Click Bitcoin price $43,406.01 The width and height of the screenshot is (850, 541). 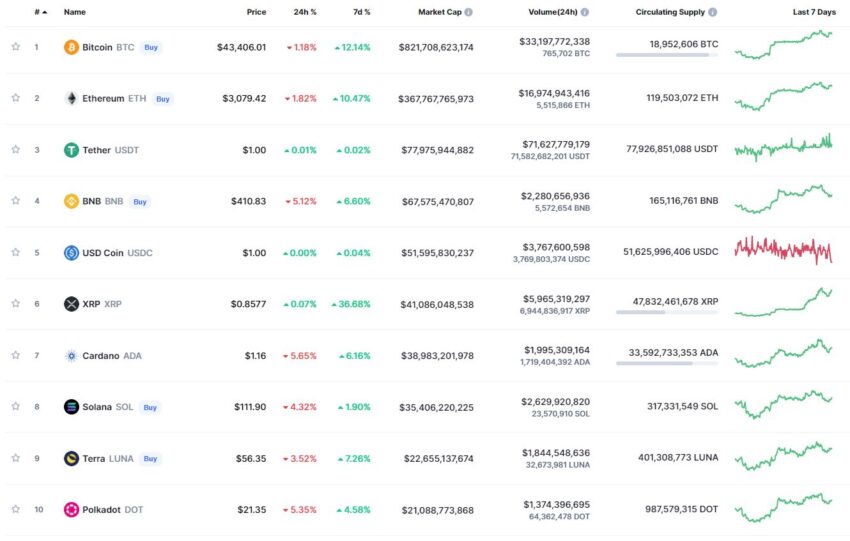click(x=241, y=47)
